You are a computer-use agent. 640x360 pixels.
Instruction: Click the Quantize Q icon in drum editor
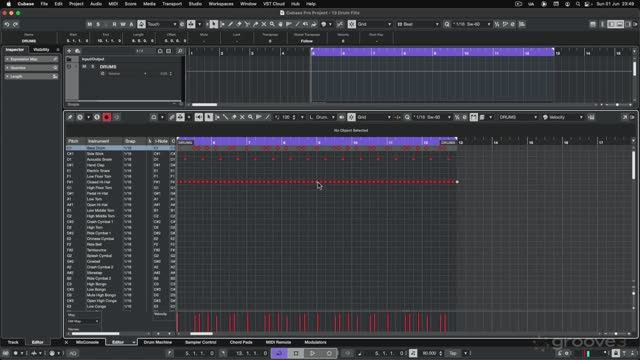point(407,118)
